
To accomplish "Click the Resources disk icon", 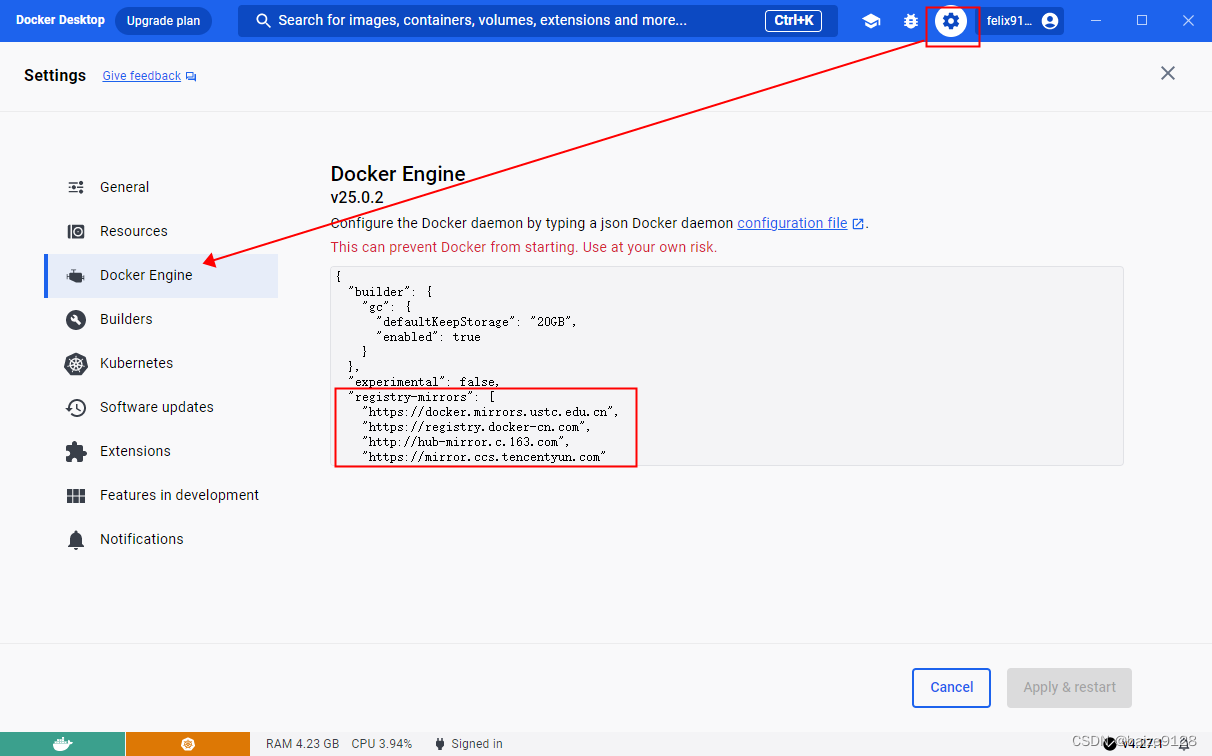I will [x=76, y=231].
